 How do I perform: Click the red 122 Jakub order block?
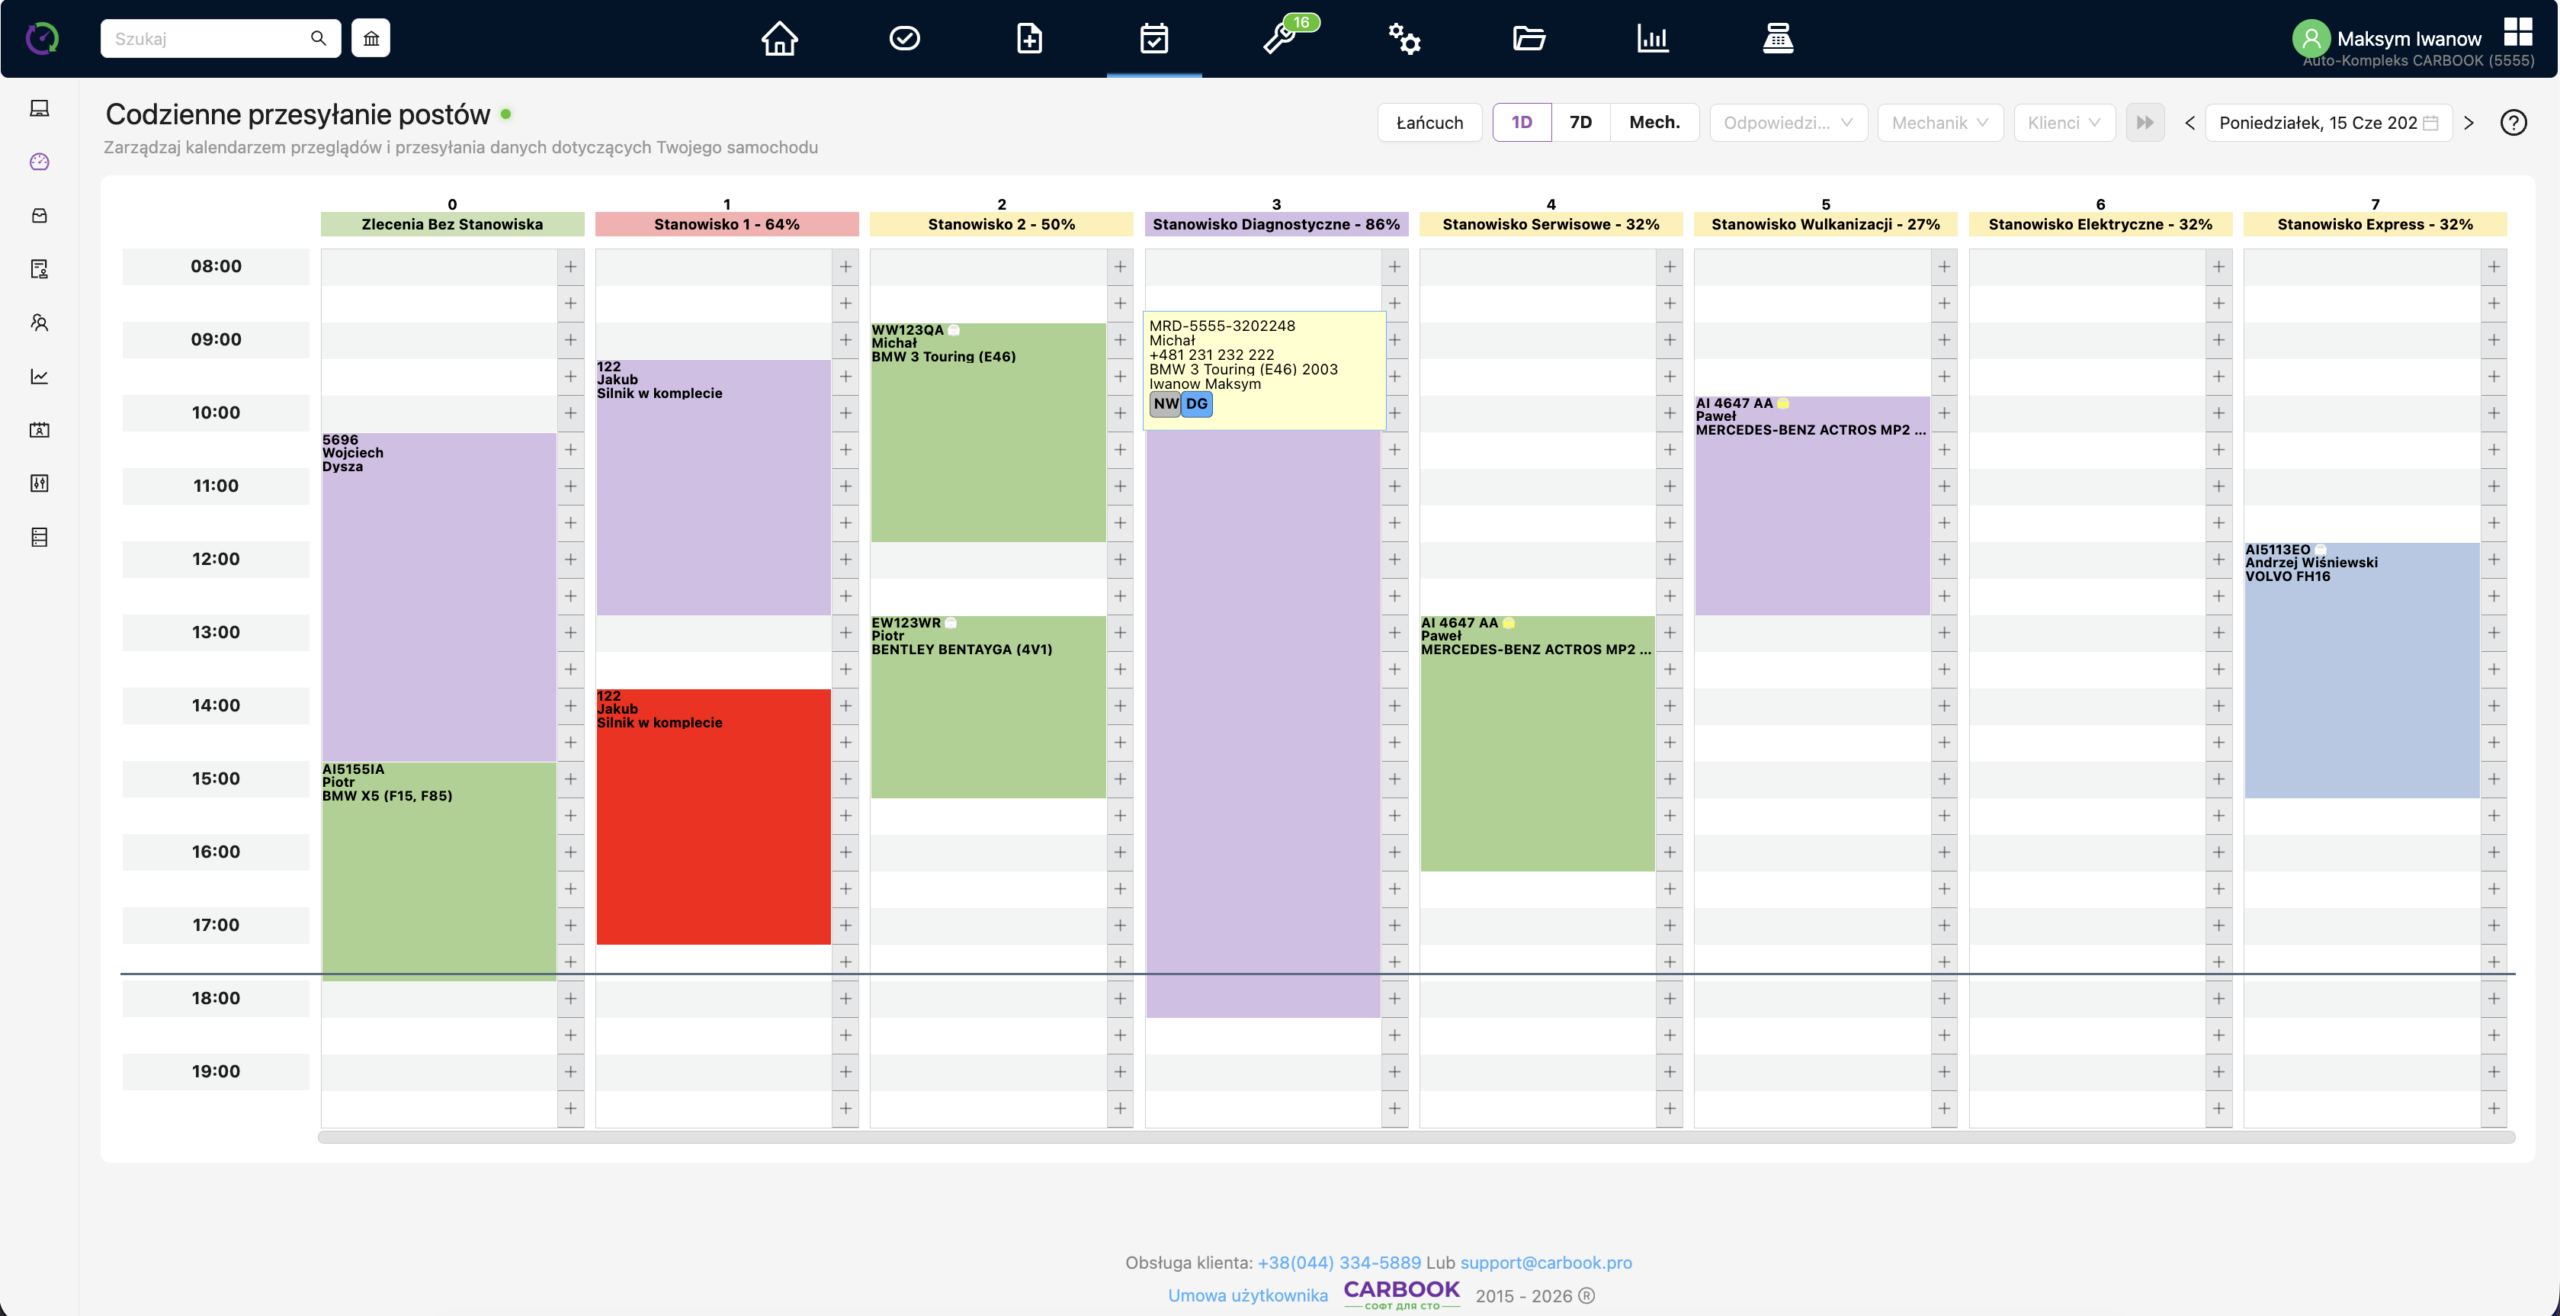coord(713,816)
